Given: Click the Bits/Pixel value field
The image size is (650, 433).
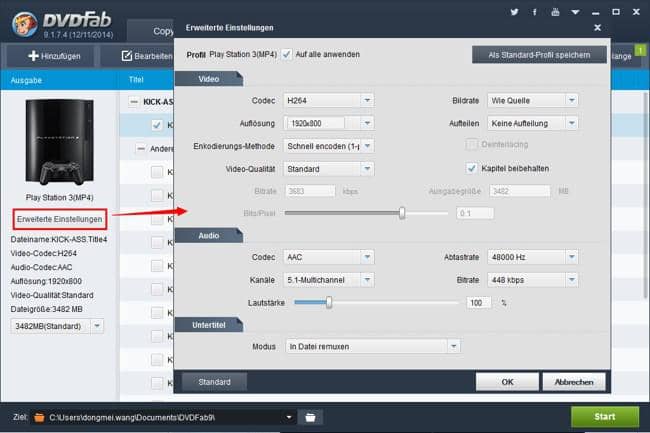Looking at the screenshot, I should click(x=475, y=213).
